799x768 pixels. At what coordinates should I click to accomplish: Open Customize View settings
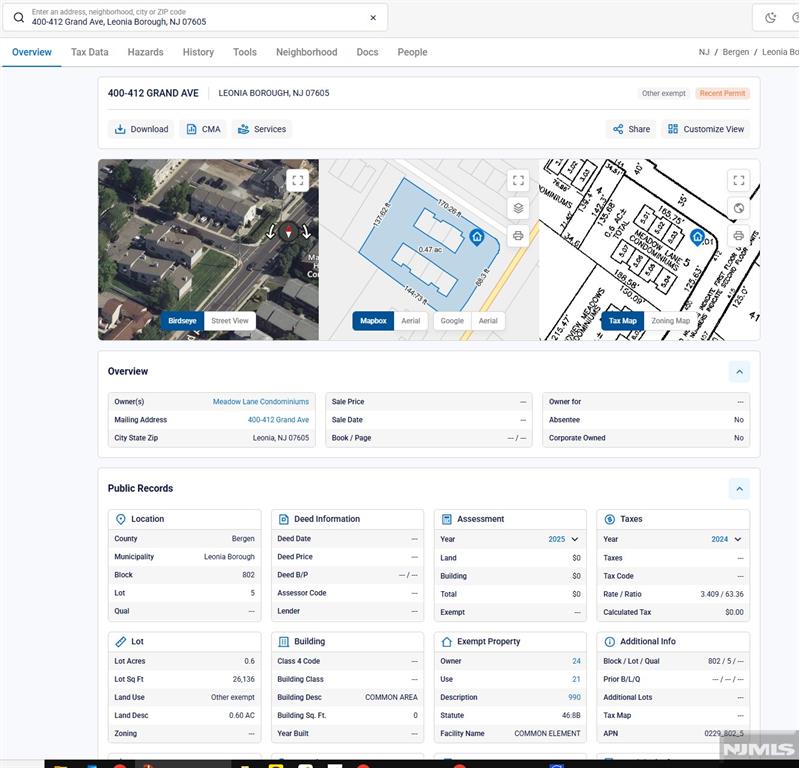(x=705, y=129)
